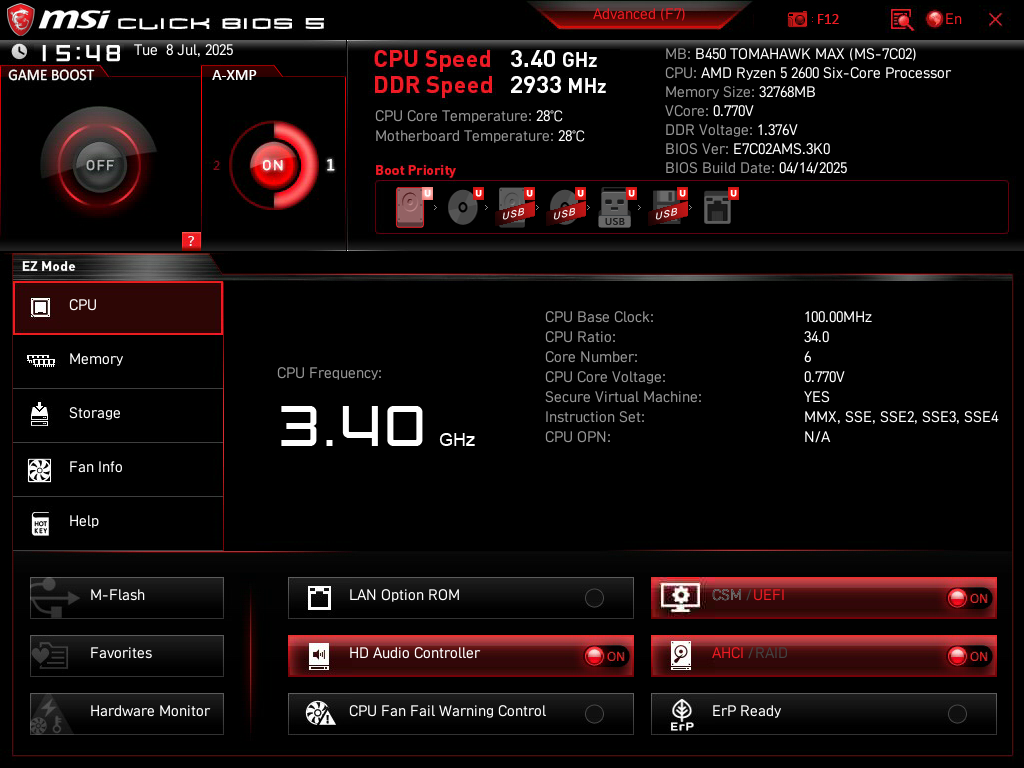Select the USB hard disk boot icon
The width and height of the screenshot is (1024, 768).
(x=515, y=207)
